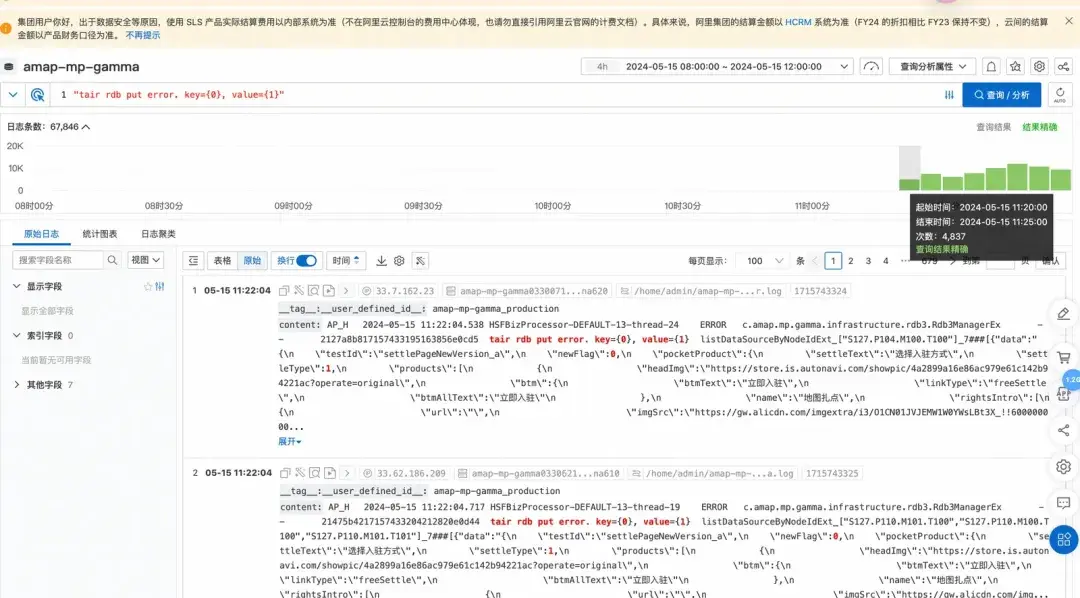Open the time range dropdown

pyautogui.click(x=717, y=67)
